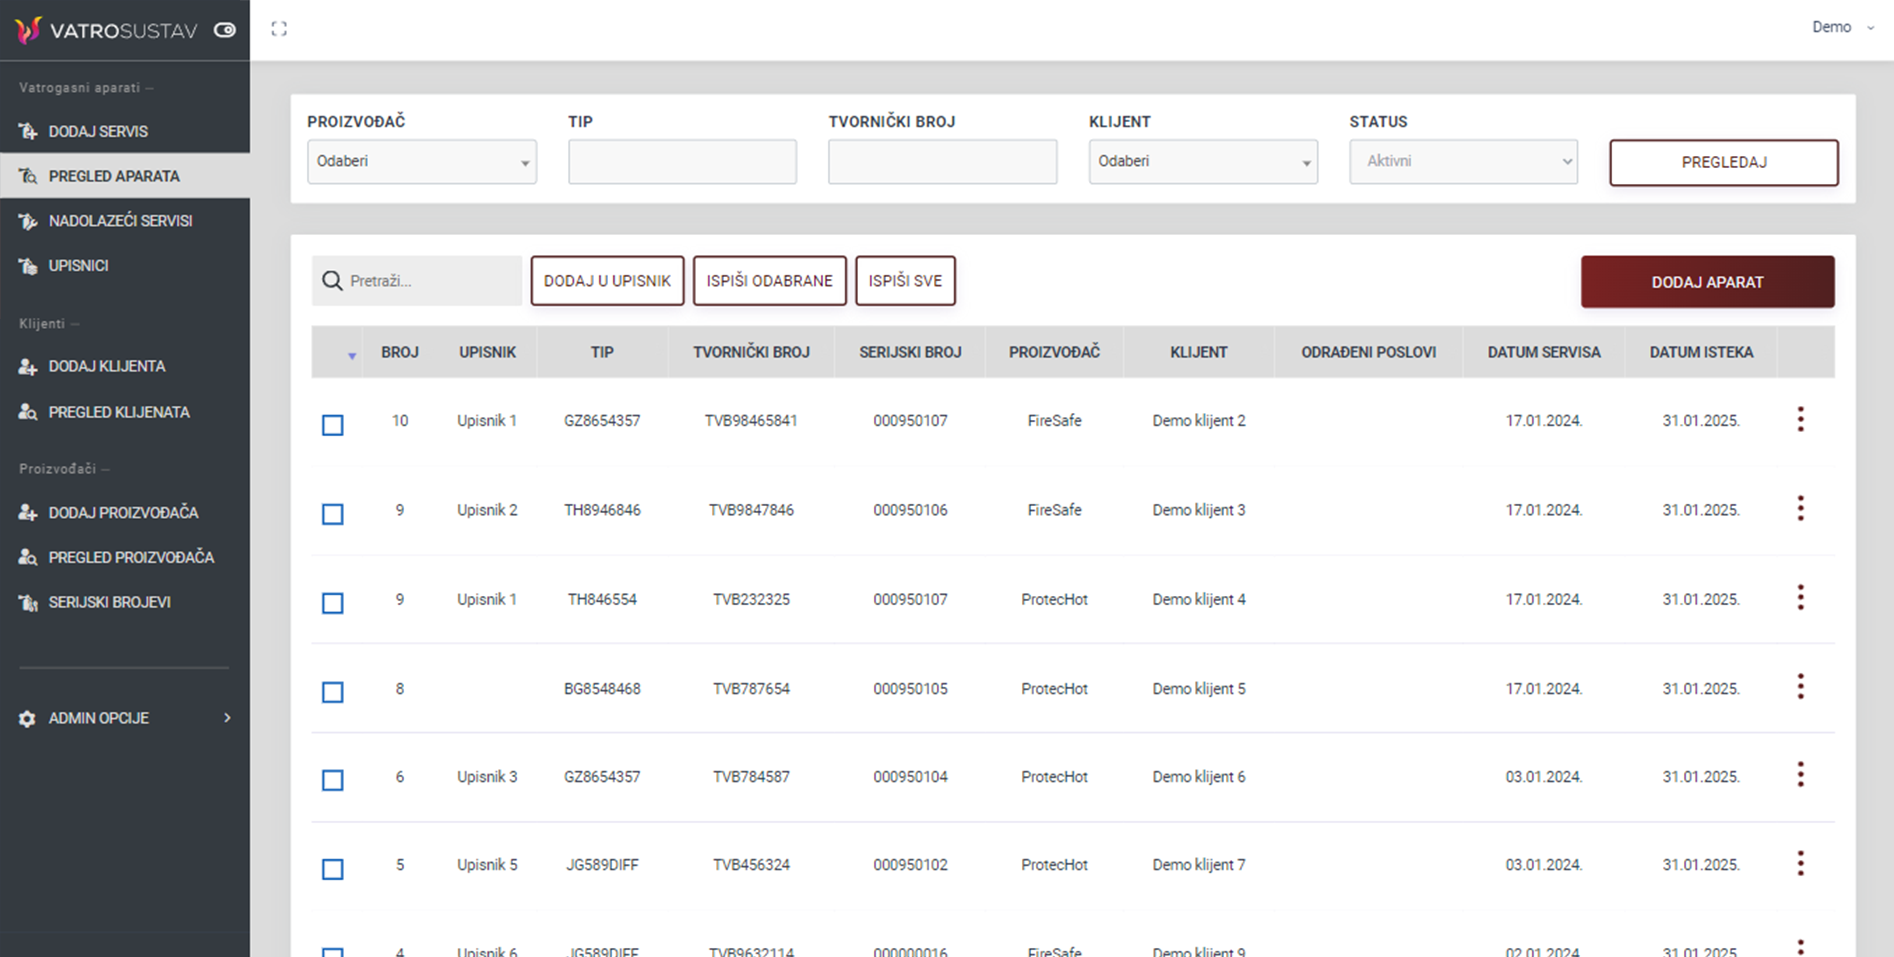The image size is (1894, 957).
Task: Click extinguisher icon beside Dodaj servis
Action: [28, 132]
